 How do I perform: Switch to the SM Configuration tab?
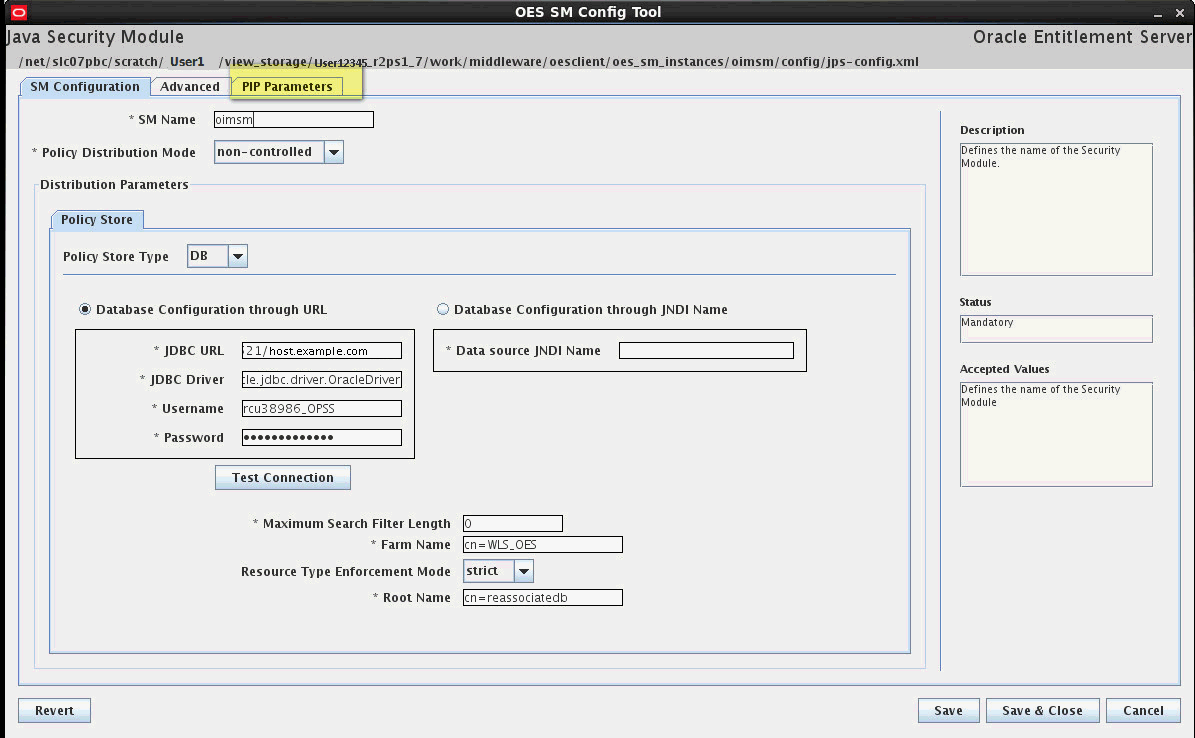[85, 86]
